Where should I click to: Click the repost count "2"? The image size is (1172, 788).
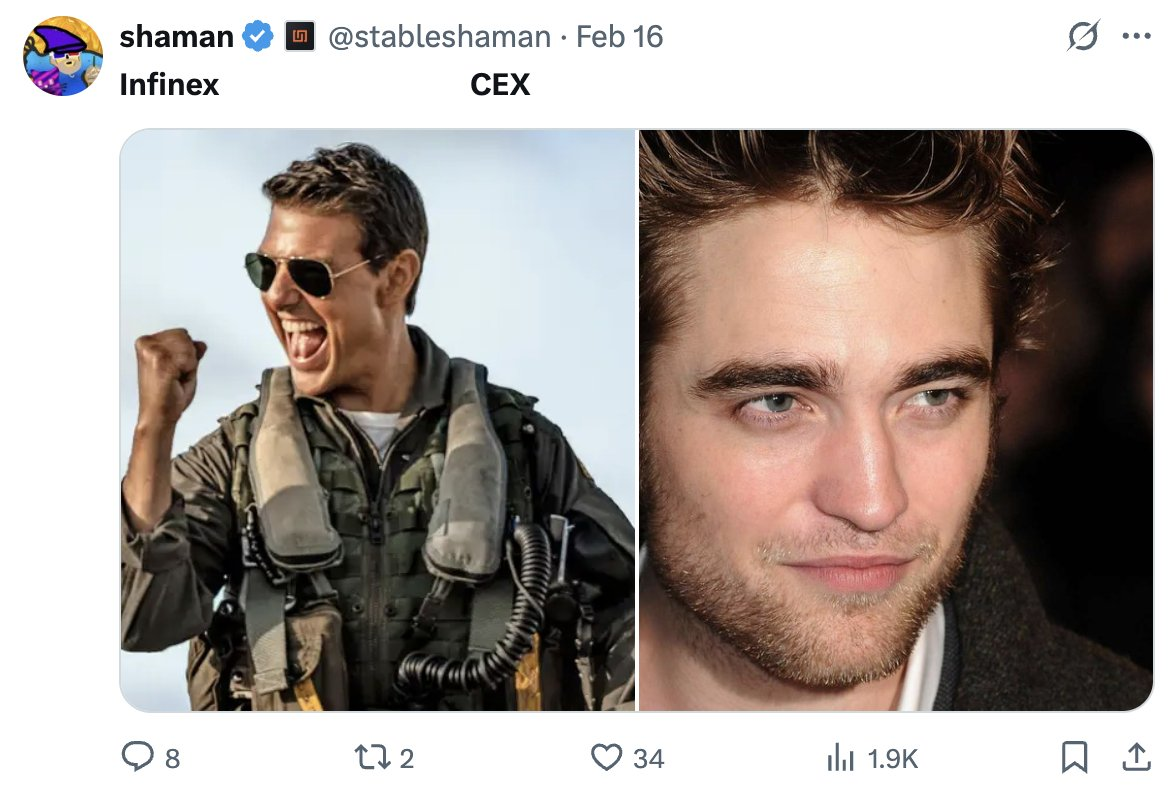[x=406, y=759]
